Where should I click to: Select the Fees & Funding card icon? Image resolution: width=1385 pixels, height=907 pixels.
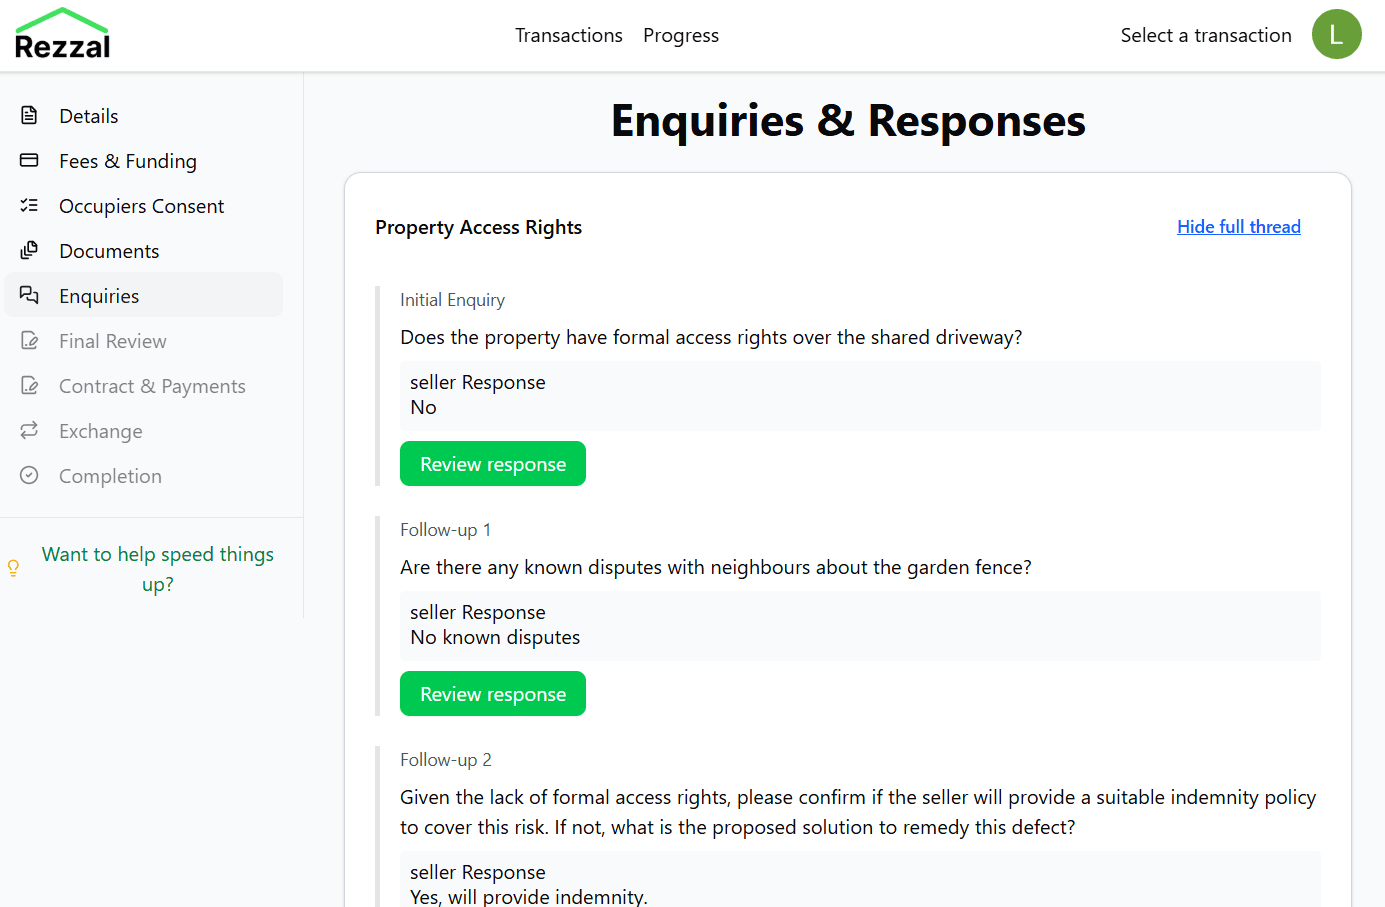coord(30,160)
